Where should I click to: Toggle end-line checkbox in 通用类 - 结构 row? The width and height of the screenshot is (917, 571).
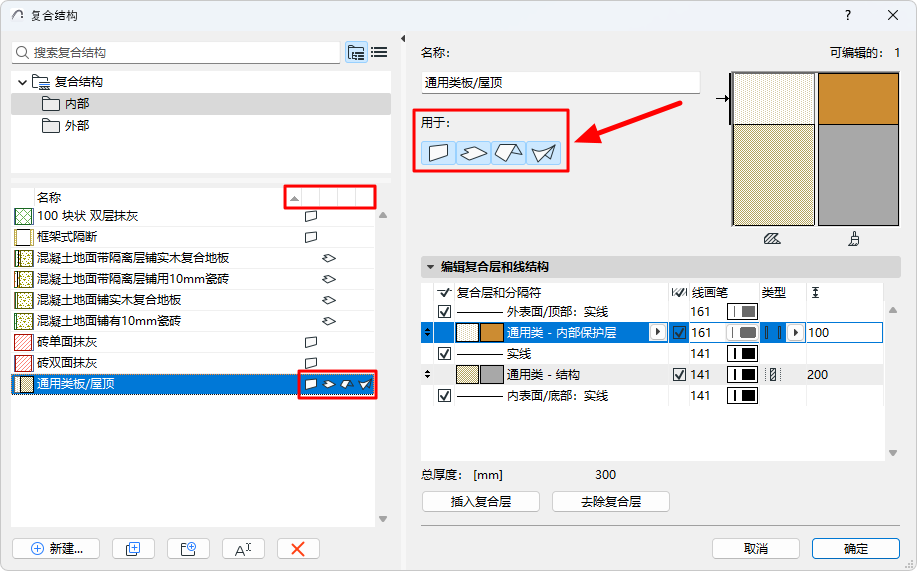(x=679, y=374)
